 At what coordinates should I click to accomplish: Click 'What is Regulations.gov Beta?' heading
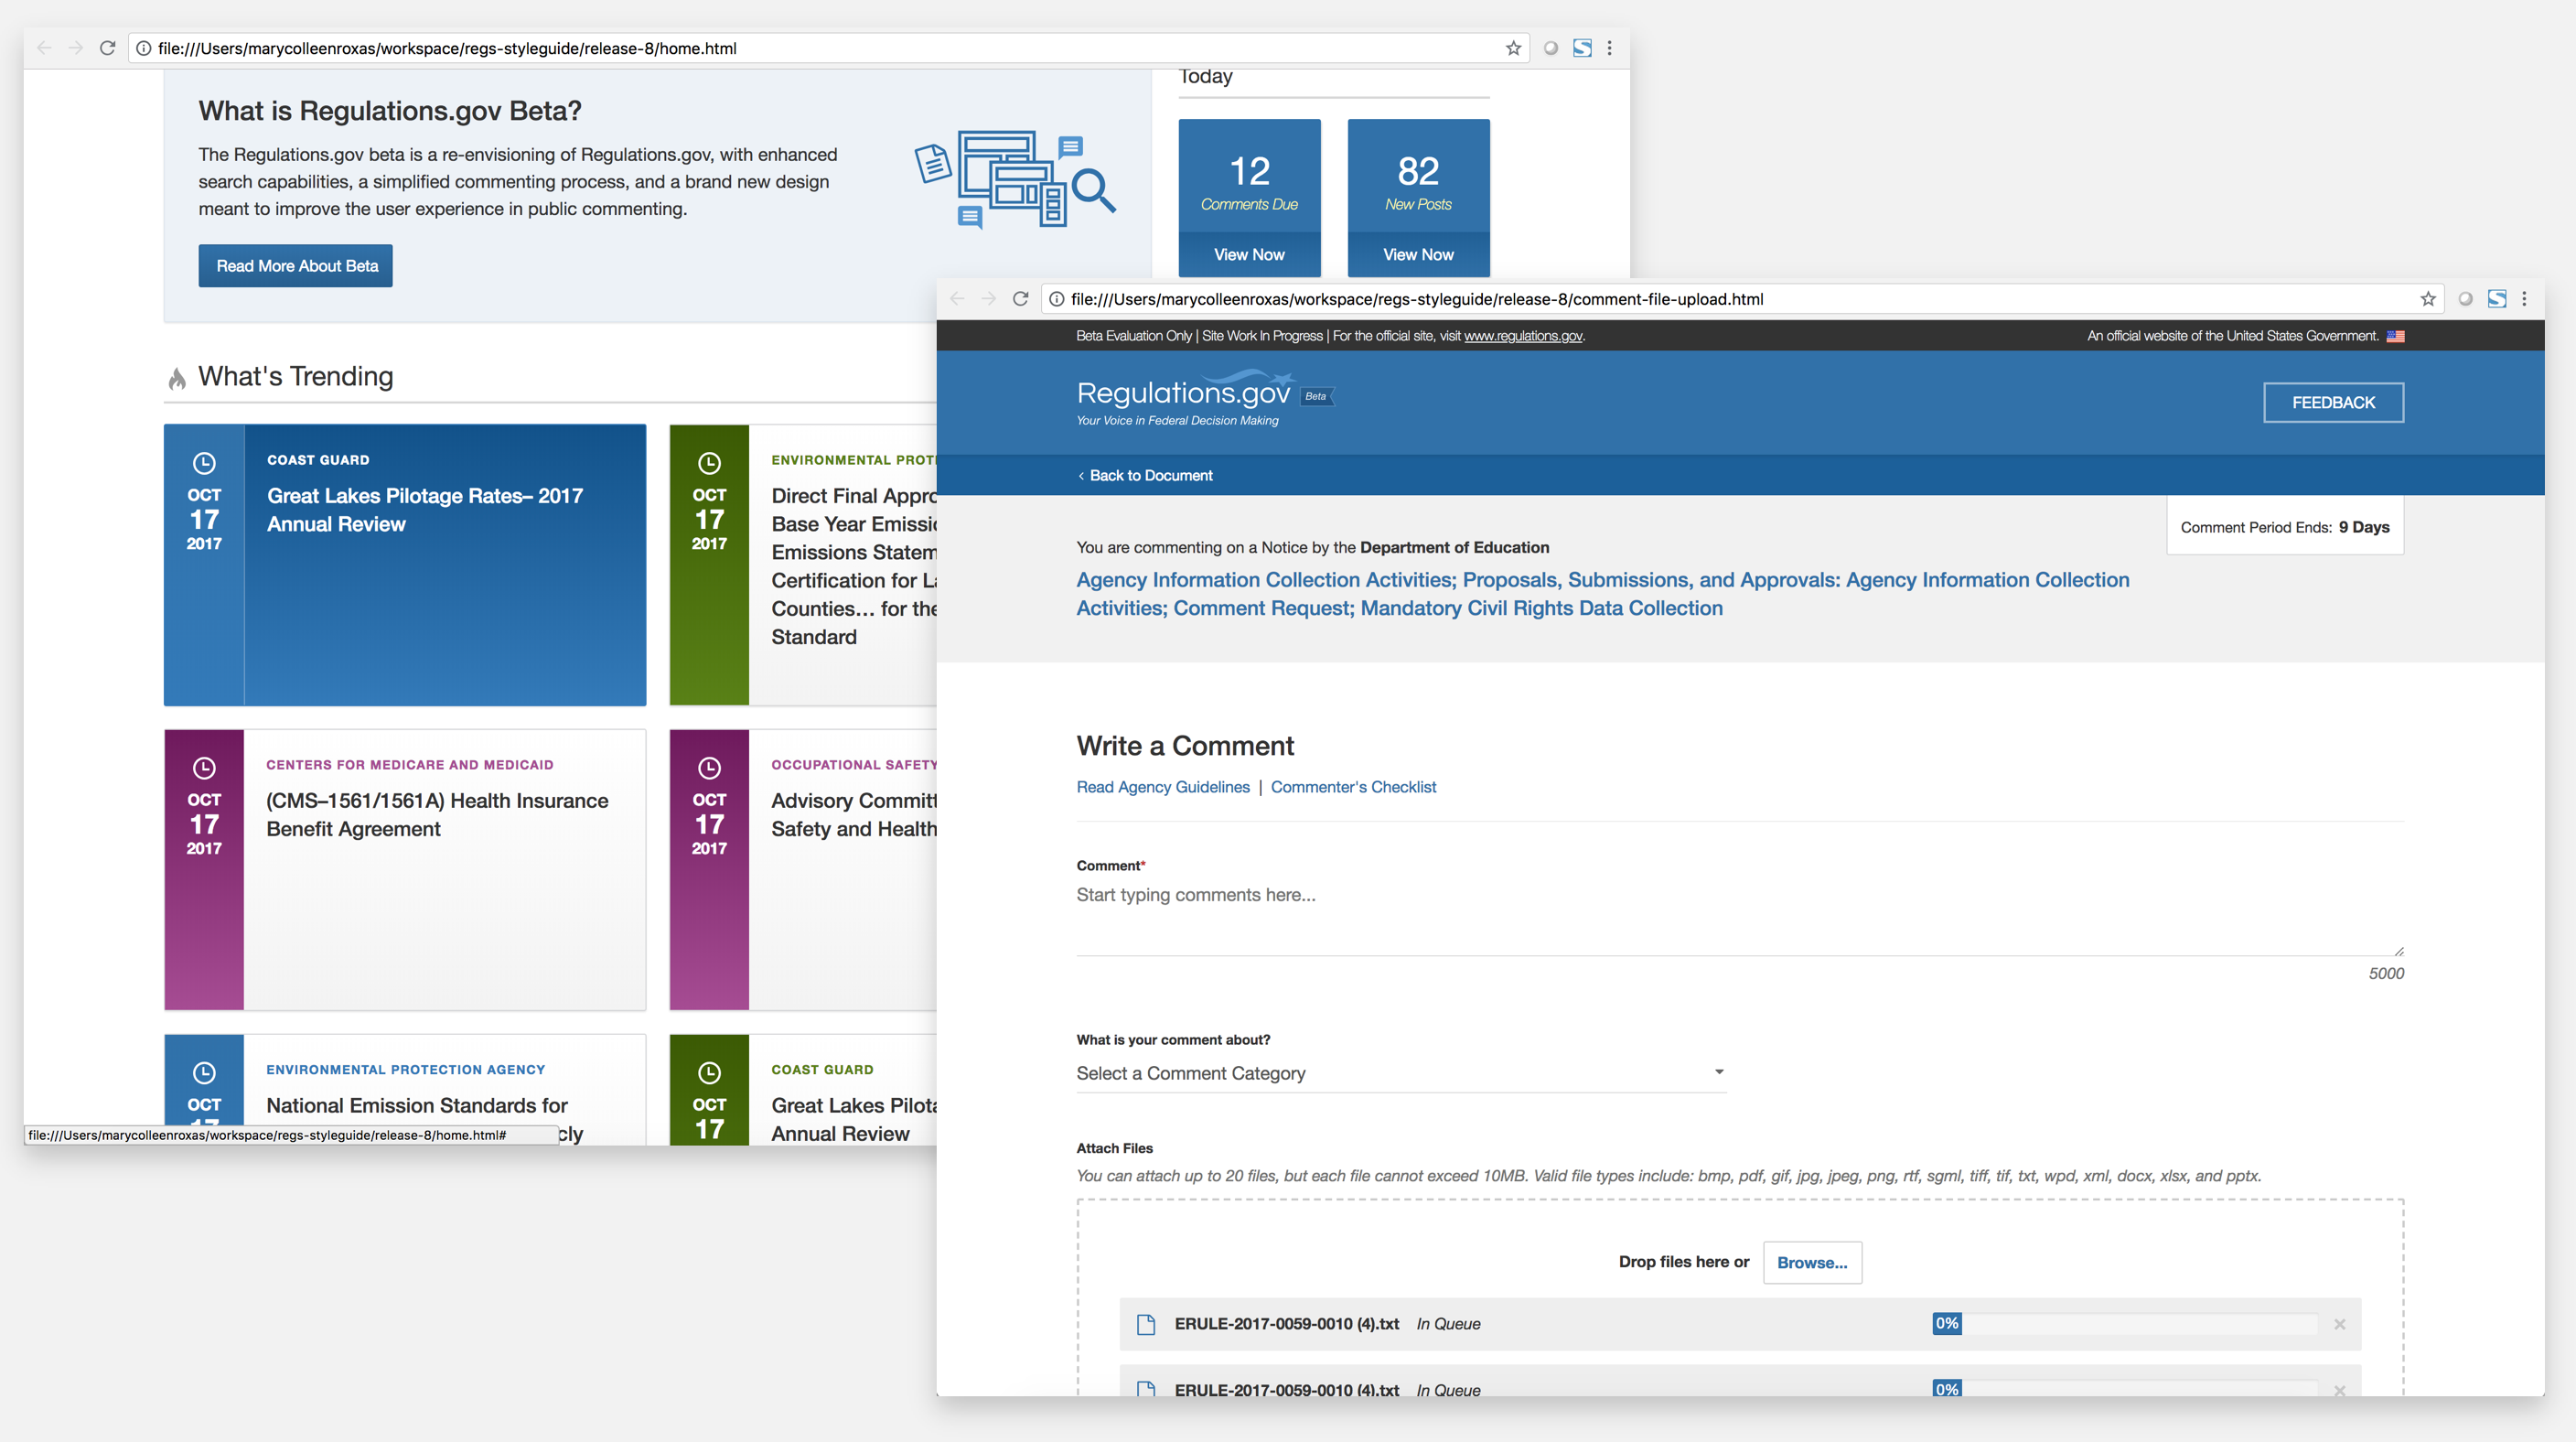point(390,111)
